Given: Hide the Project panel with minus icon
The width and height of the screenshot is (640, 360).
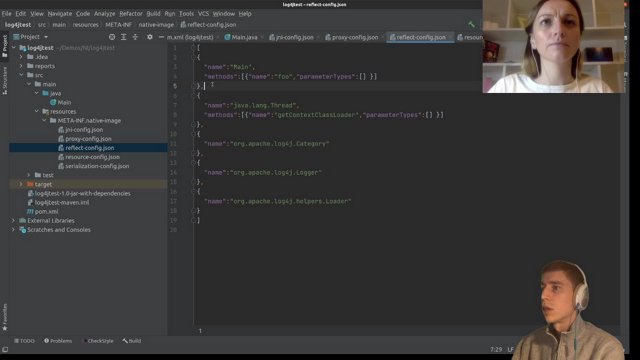Looking at the screenshot, I should [161, 37].
